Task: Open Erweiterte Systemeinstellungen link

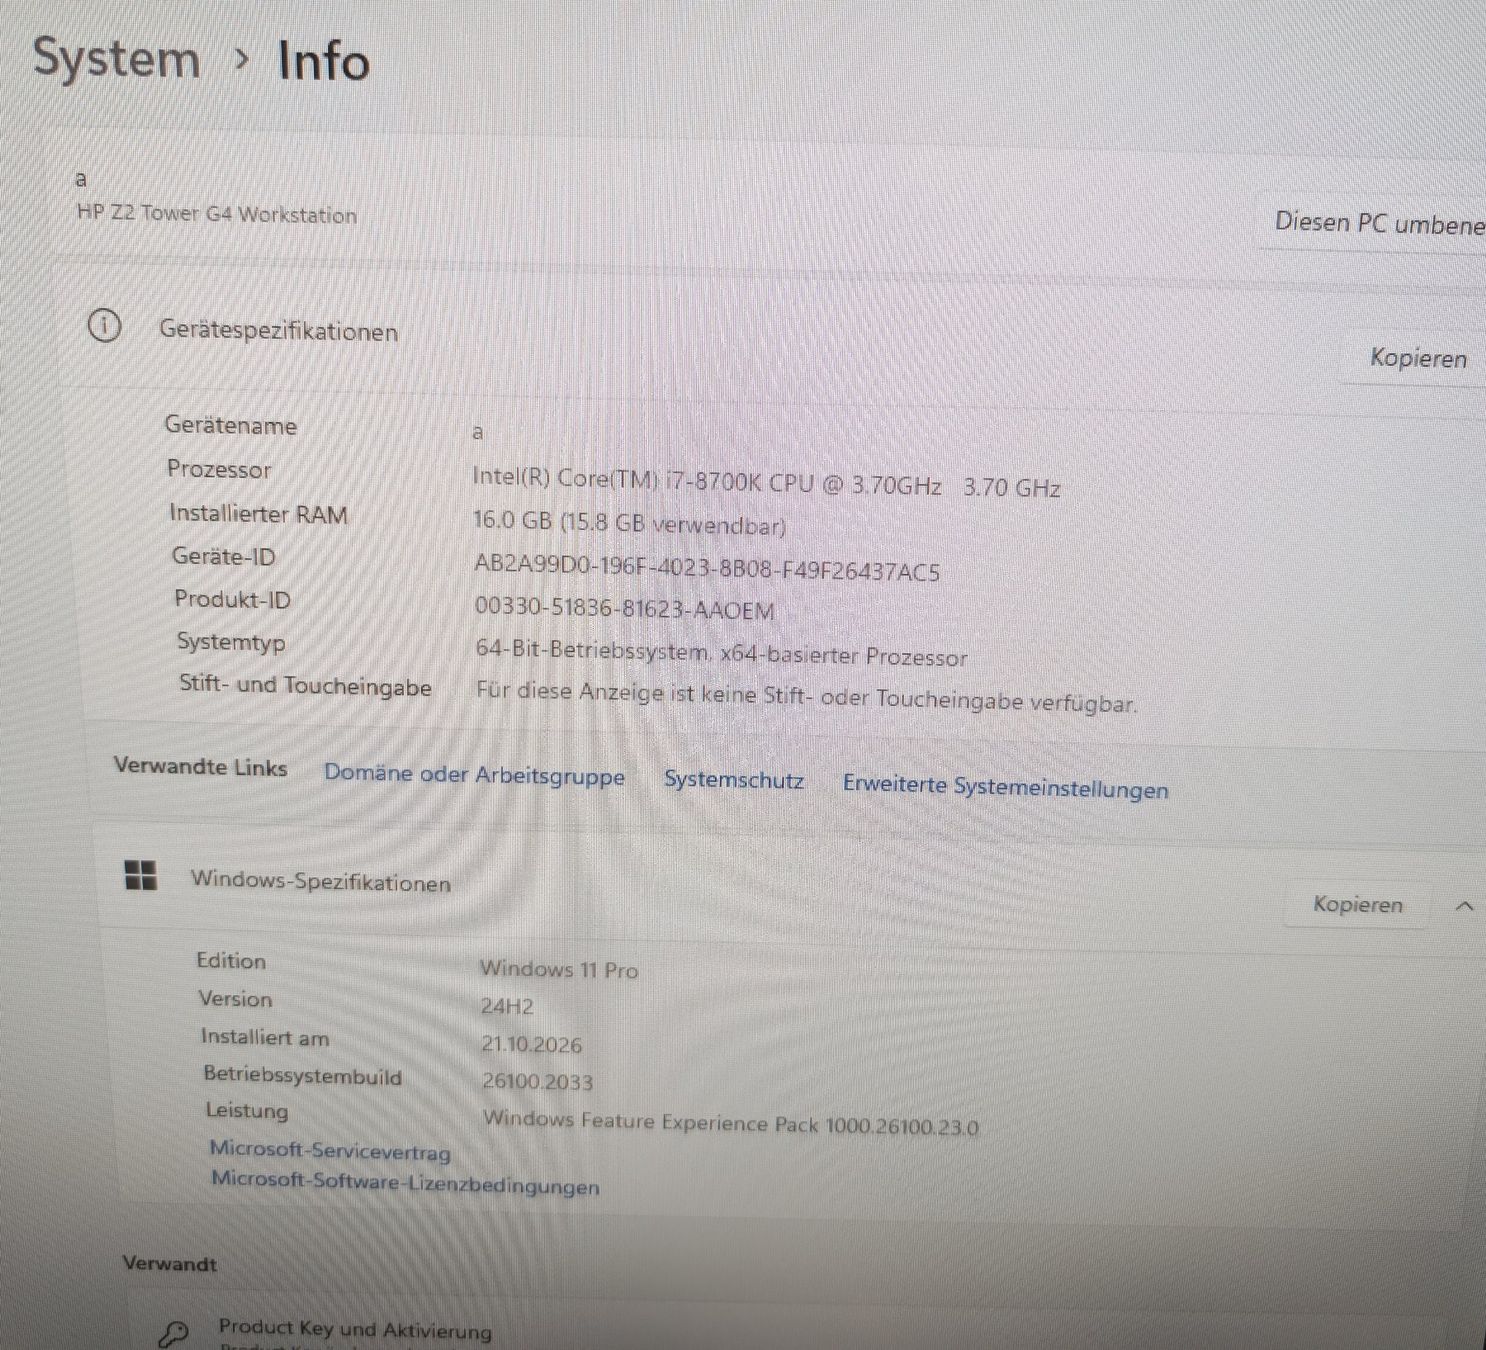Action: pyautogui.click(x=1005, y=787)
